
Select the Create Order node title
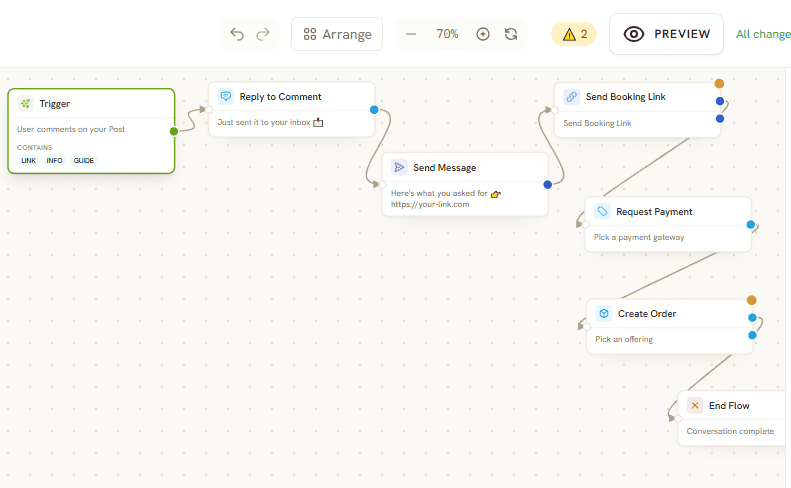pos(647,313)
